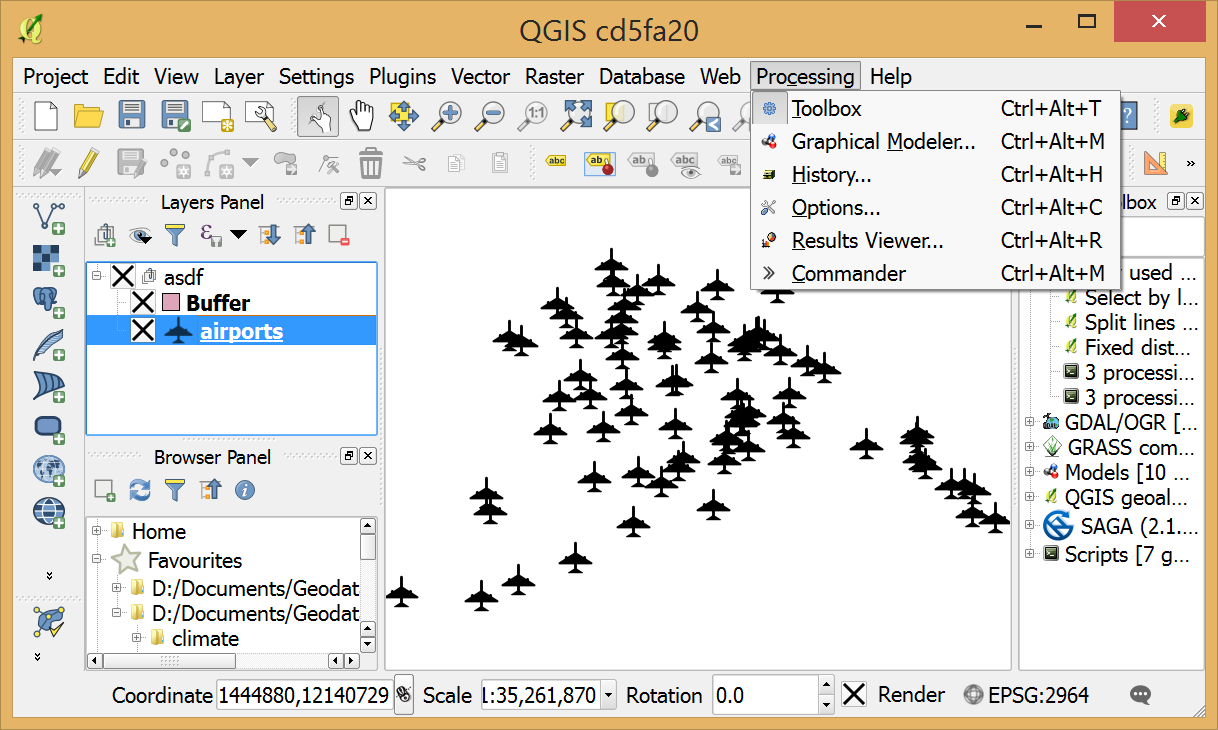Click the EPSG:2964 CRS status button
This screenshot has width=1218, height=730.
coord(1026,695)
